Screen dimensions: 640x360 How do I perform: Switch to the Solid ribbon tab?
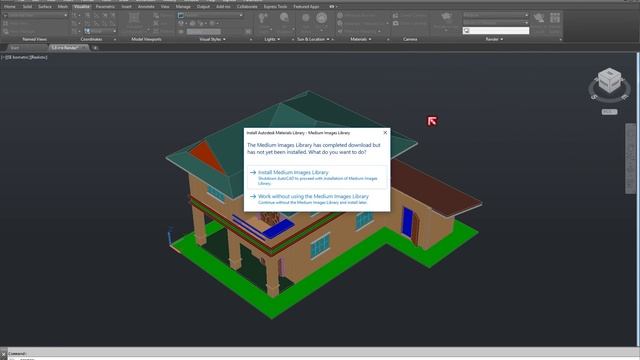tap(27, 7)
